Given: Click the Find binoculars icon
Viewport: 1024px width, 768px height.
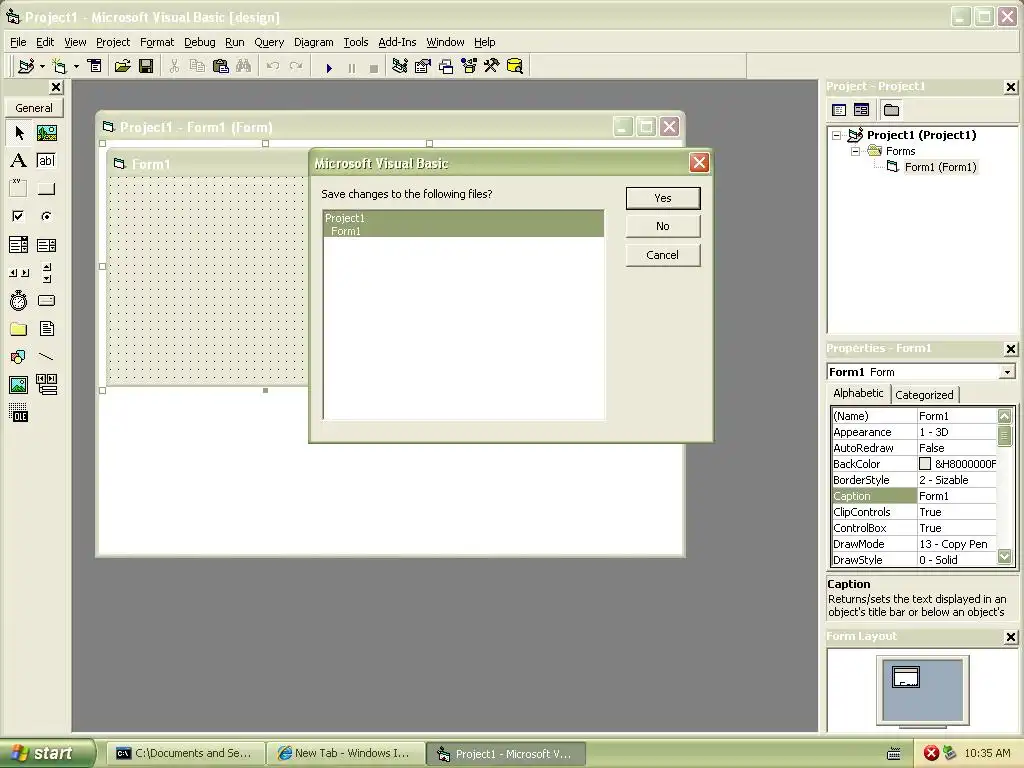Looking at the screenshot, I should click(x=244, y=66).
